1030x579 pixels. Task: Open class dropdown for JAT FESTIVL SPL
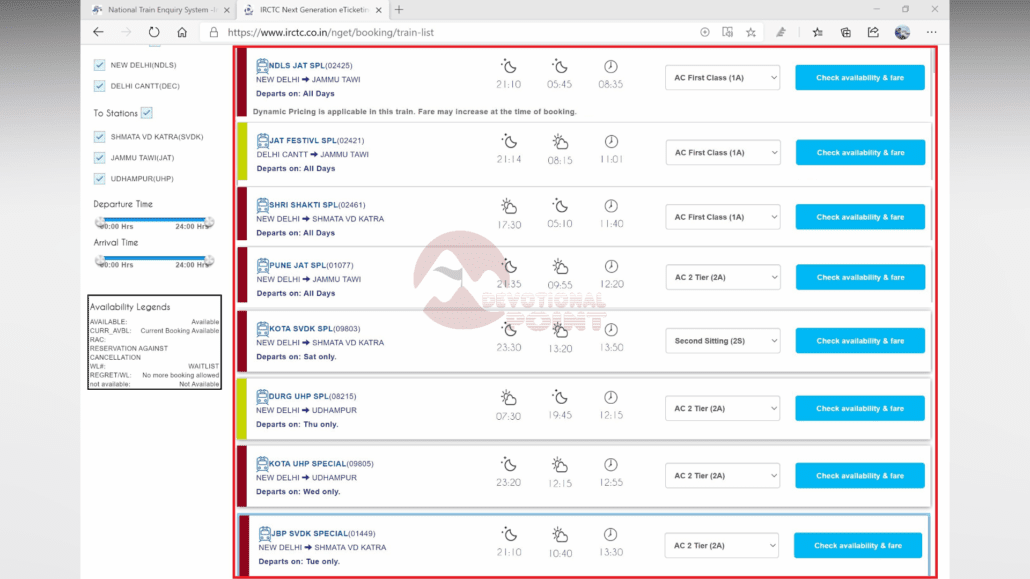click(723, 152)
